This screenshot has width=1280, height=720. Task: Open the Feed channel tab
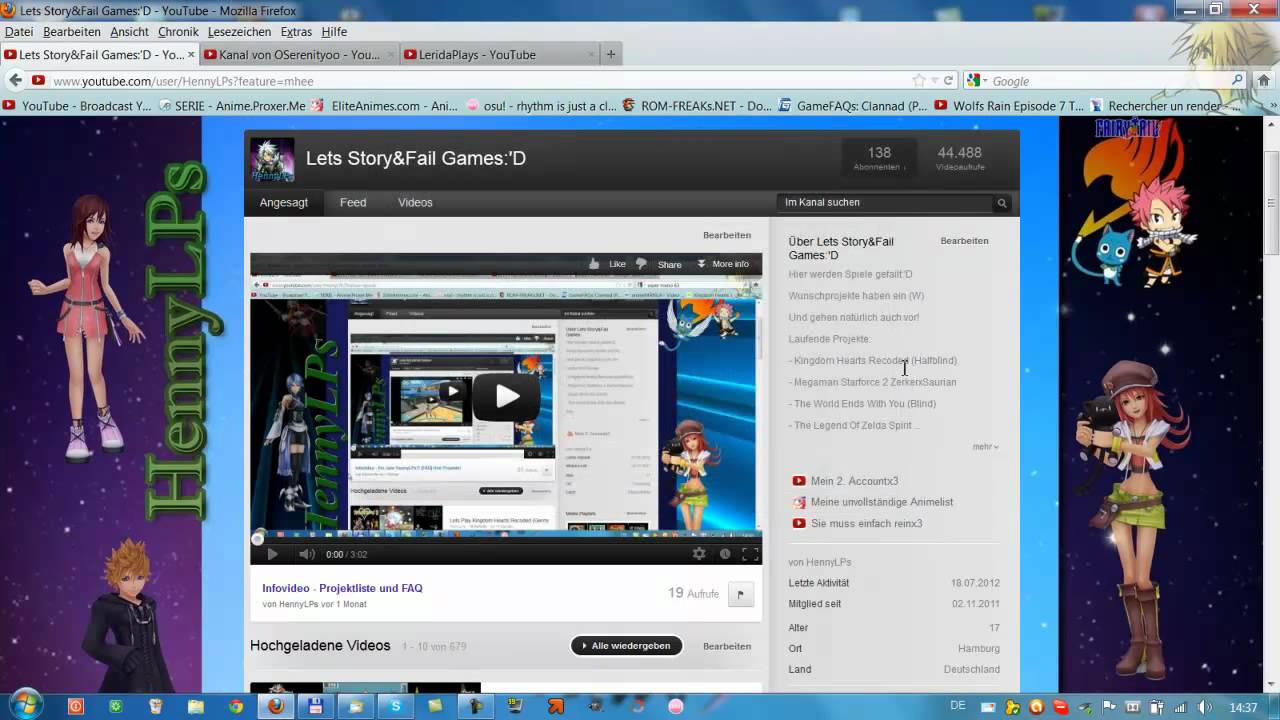click(x=353, y=202)
